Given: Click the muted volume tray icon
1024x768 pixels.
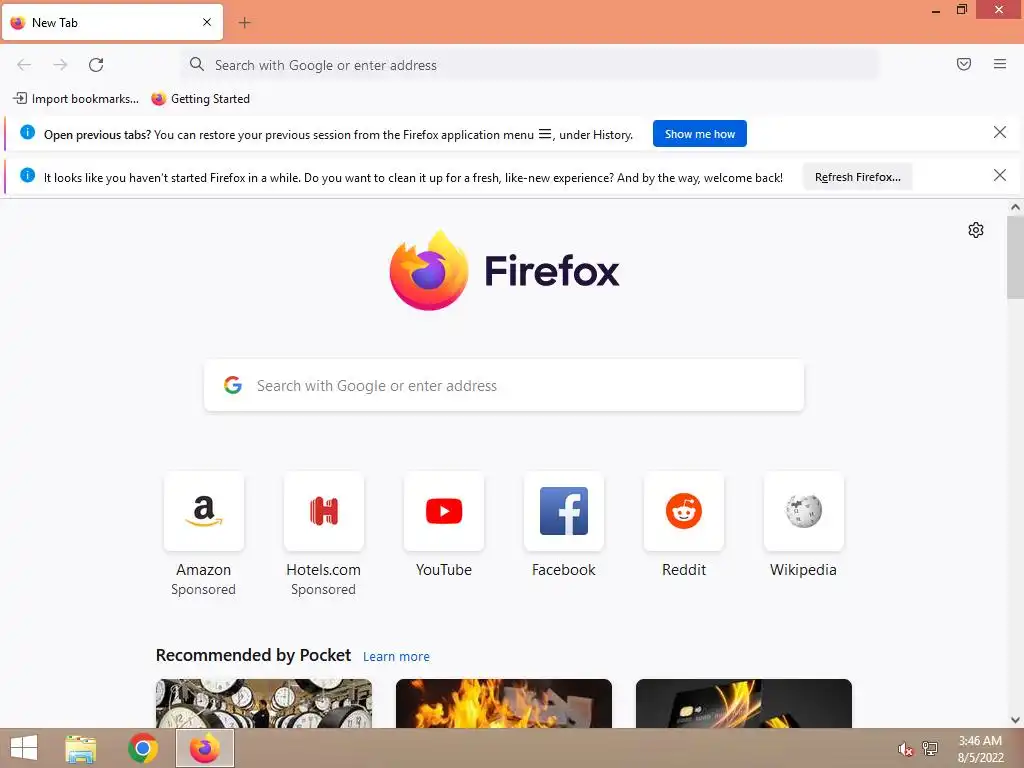Looking at the screenshot, I should [905, 749].
